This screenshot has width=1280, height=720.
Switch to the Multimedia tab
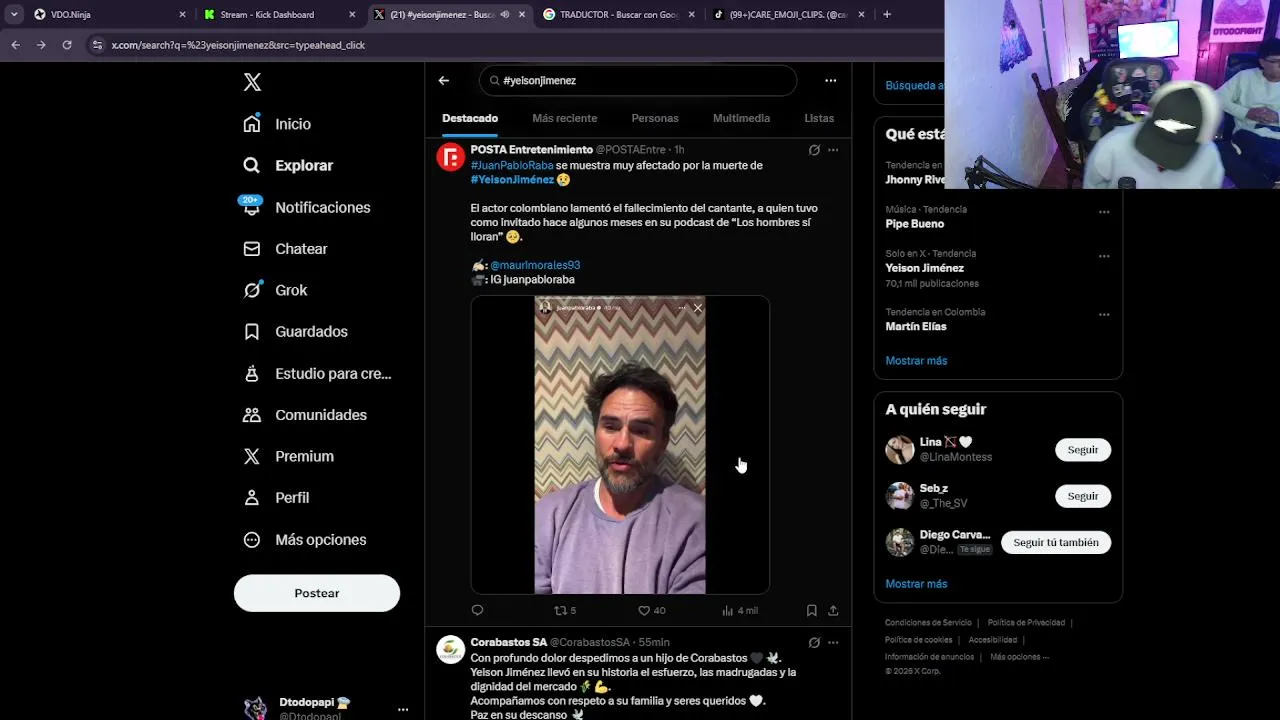[x=741, y=118]
